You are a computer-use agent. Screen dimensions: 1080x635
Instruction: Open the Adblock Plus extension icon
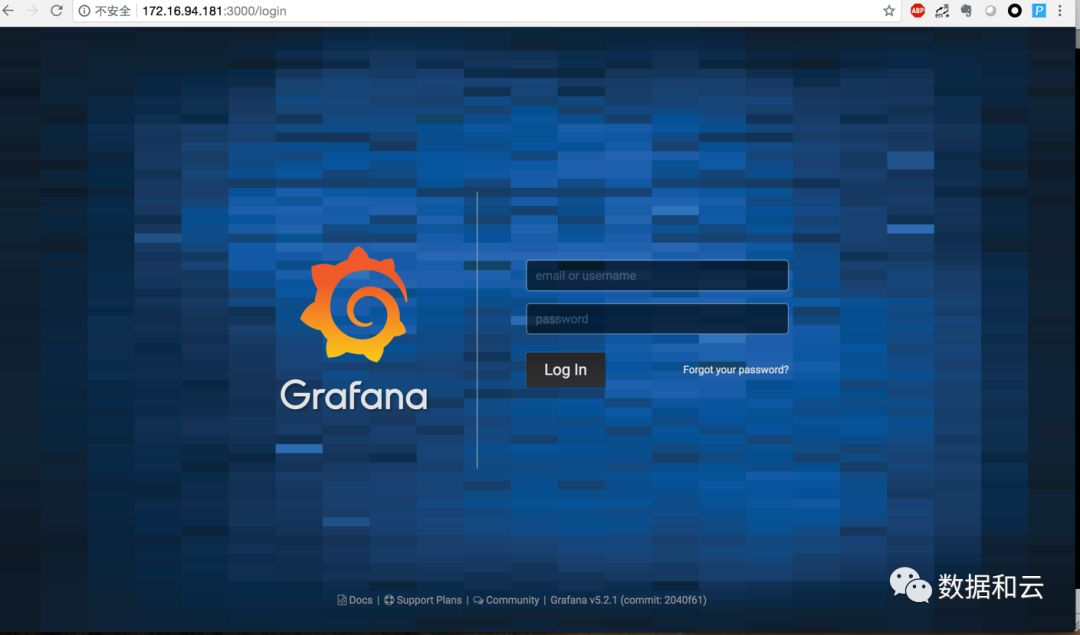[917, 11]
